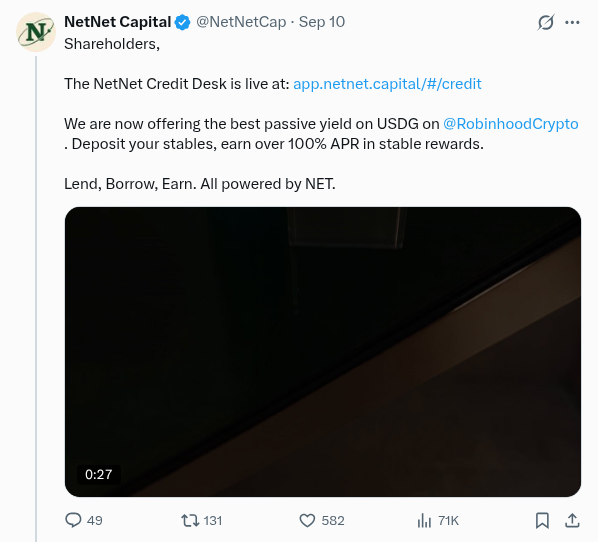View post analytics bar-chart icon
This screenshot has height=542, width=598.
[424, 520]
